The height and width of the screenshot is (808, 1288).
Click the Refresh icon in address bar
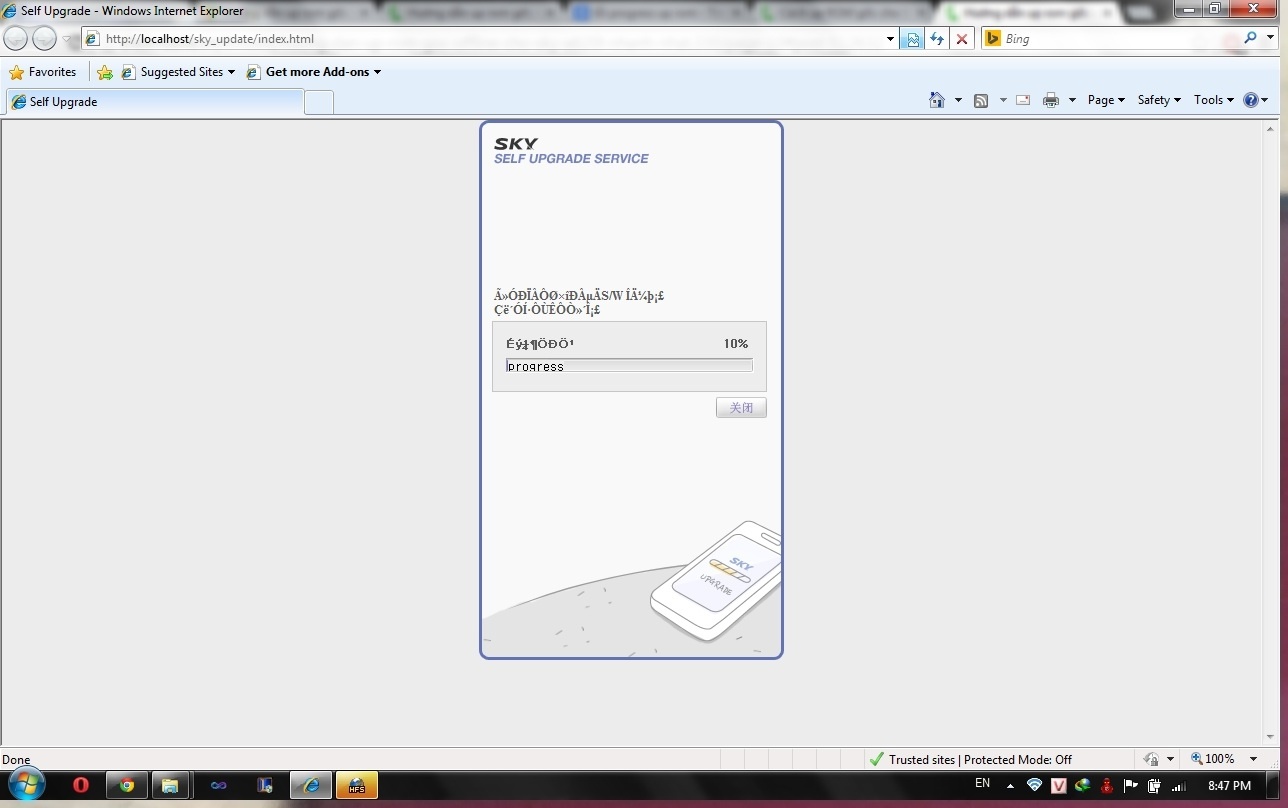pos(937,39)
